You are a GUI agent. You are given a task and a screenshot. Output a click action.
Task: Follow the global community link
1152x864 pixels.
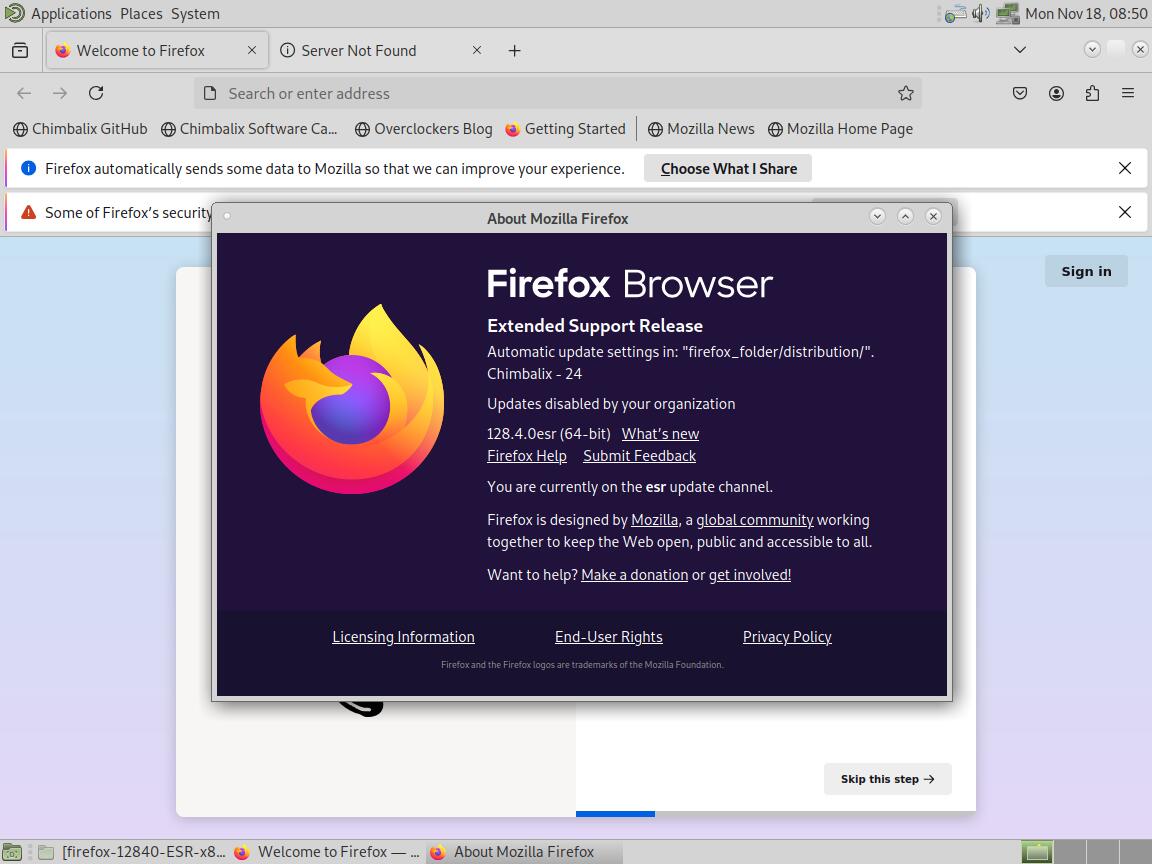pos(755,519)
